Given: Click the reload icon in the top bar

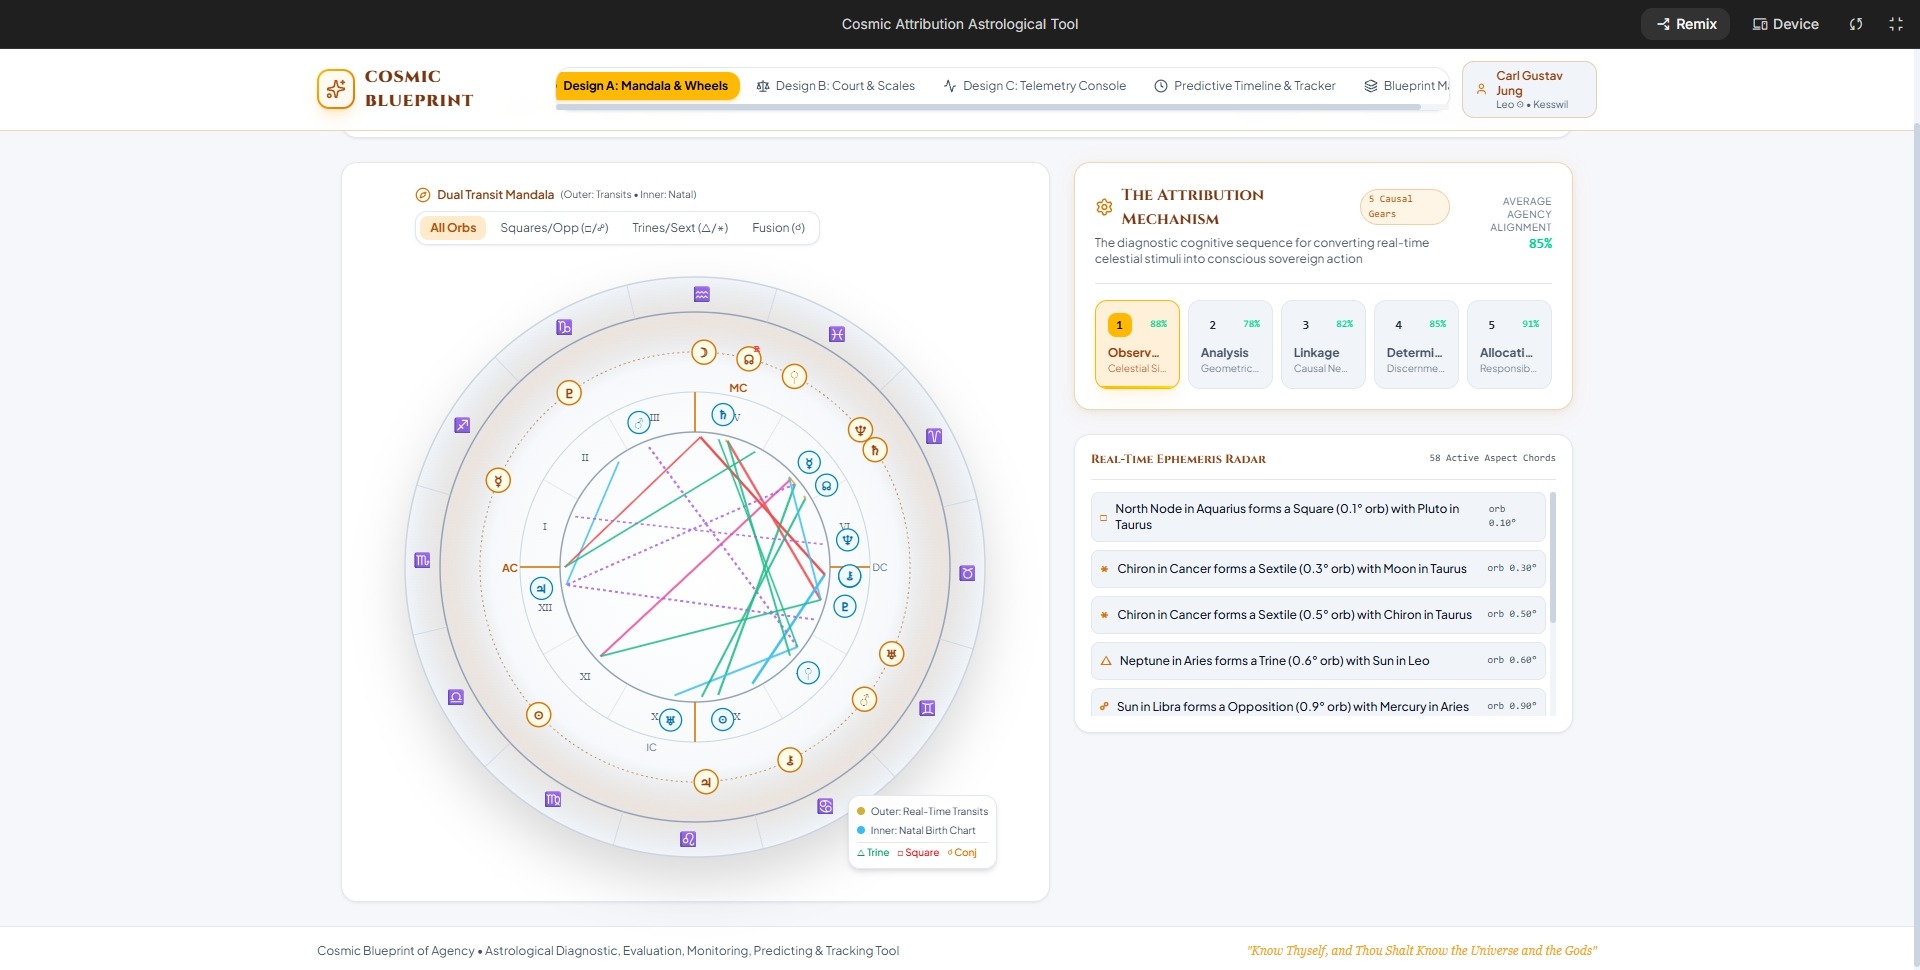Looking at the screenshot, I should (1856, 24).
